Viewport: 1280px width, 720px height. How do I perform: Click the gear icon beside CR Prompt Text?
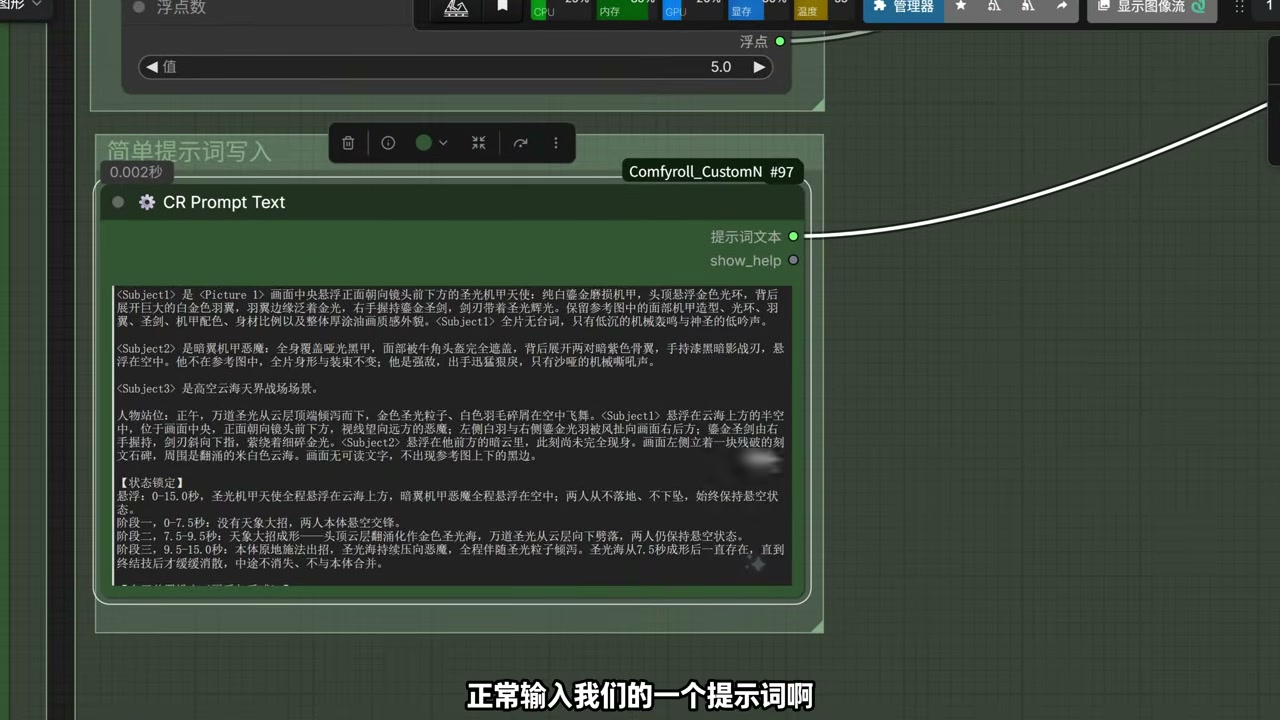[147, 202]
